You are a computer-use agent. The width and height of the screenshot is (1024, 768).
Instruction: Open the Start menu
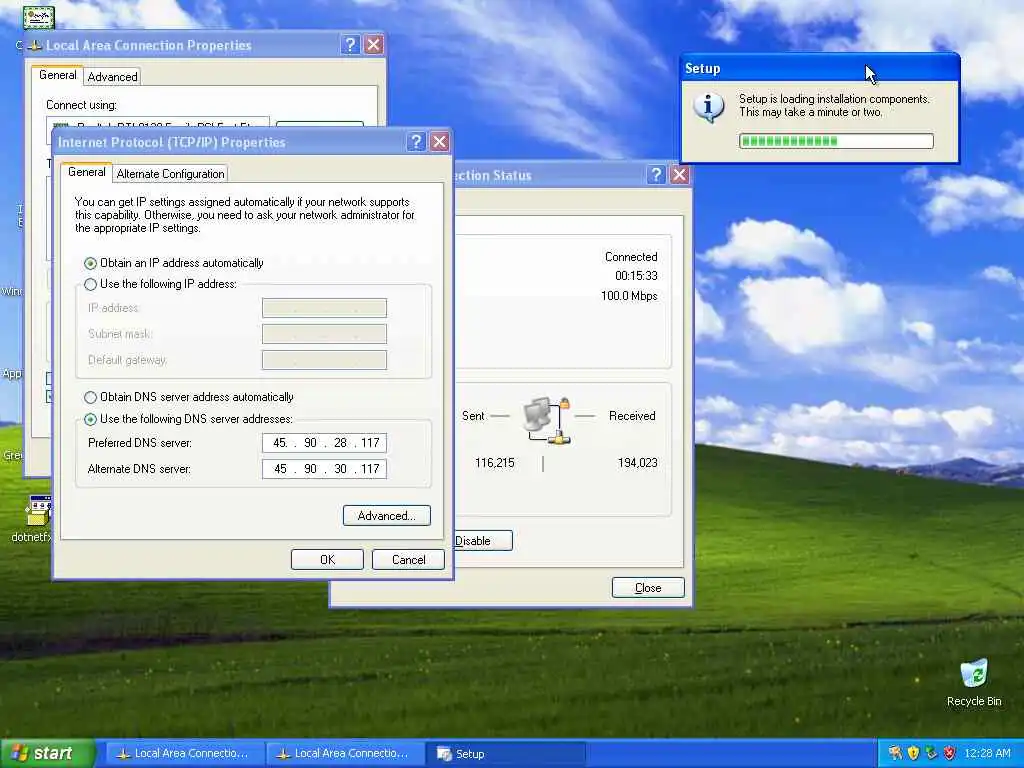pos(47,753)
